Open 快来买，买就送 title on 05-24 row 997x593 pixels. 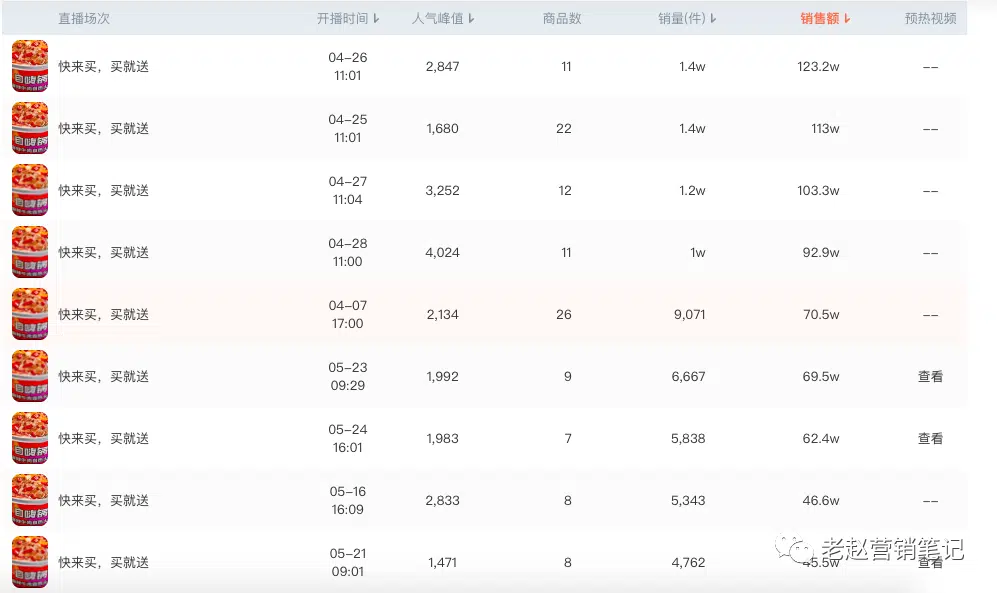click(x=104, y=439)
